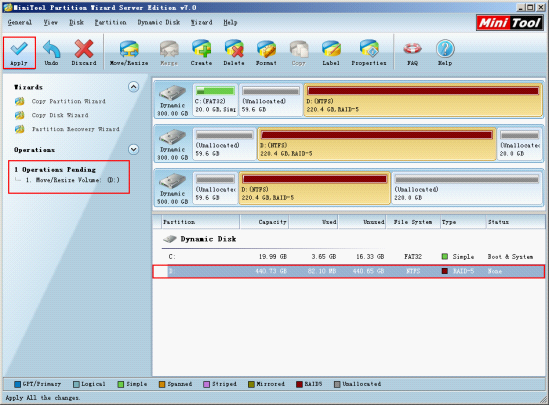550x406 pixels.
Task: Sort by the Unused column header
Action: (x=362, y=222)
